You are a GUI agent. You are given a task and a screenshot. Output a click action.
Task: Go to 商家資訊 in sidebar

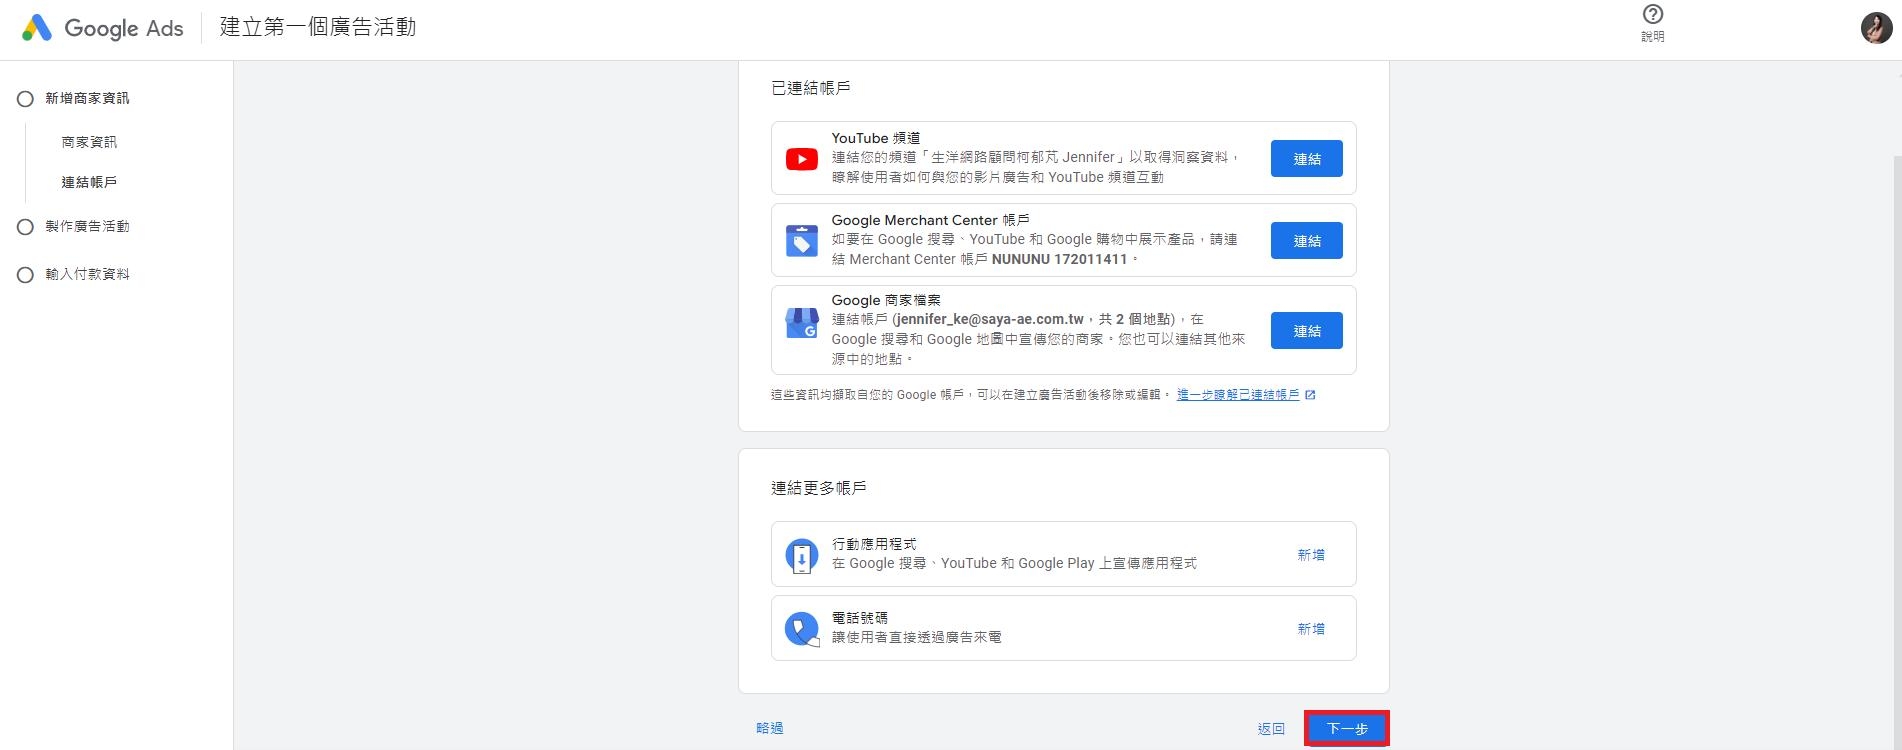pyautogui.click(x=89, y=142)
